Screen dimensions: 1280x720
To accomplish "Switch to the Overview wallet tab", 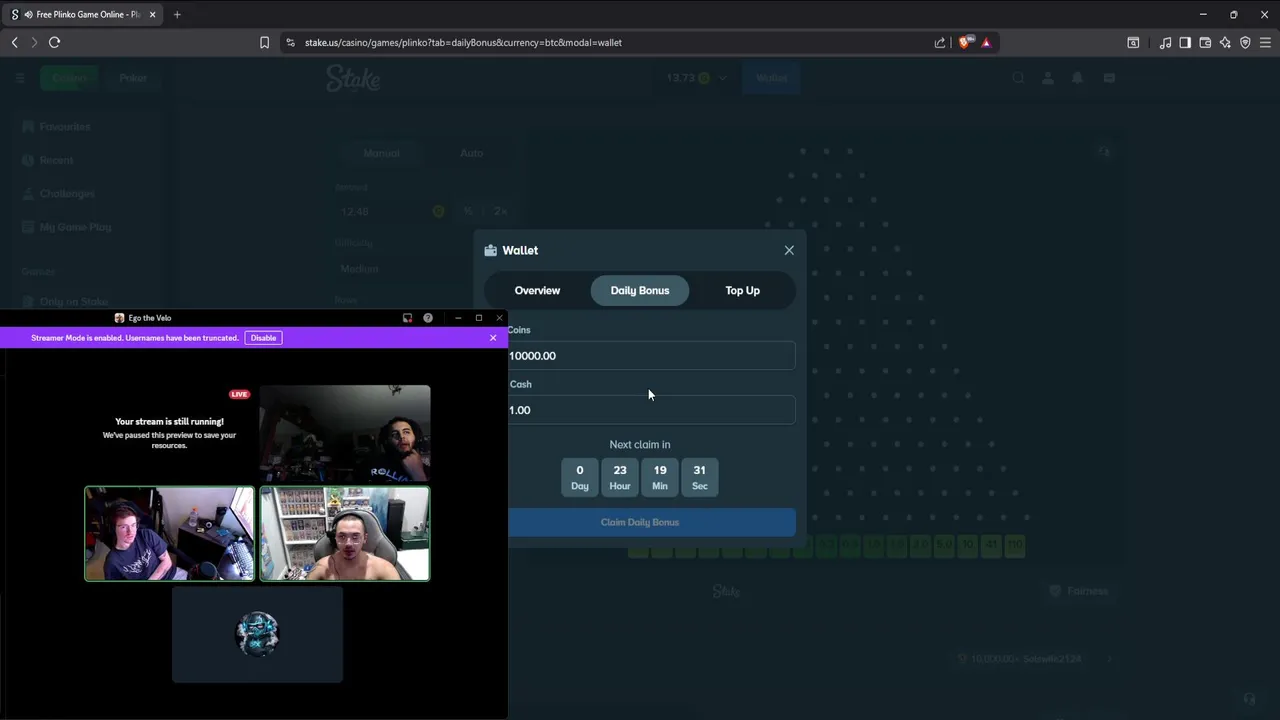I will click(537, 290).
